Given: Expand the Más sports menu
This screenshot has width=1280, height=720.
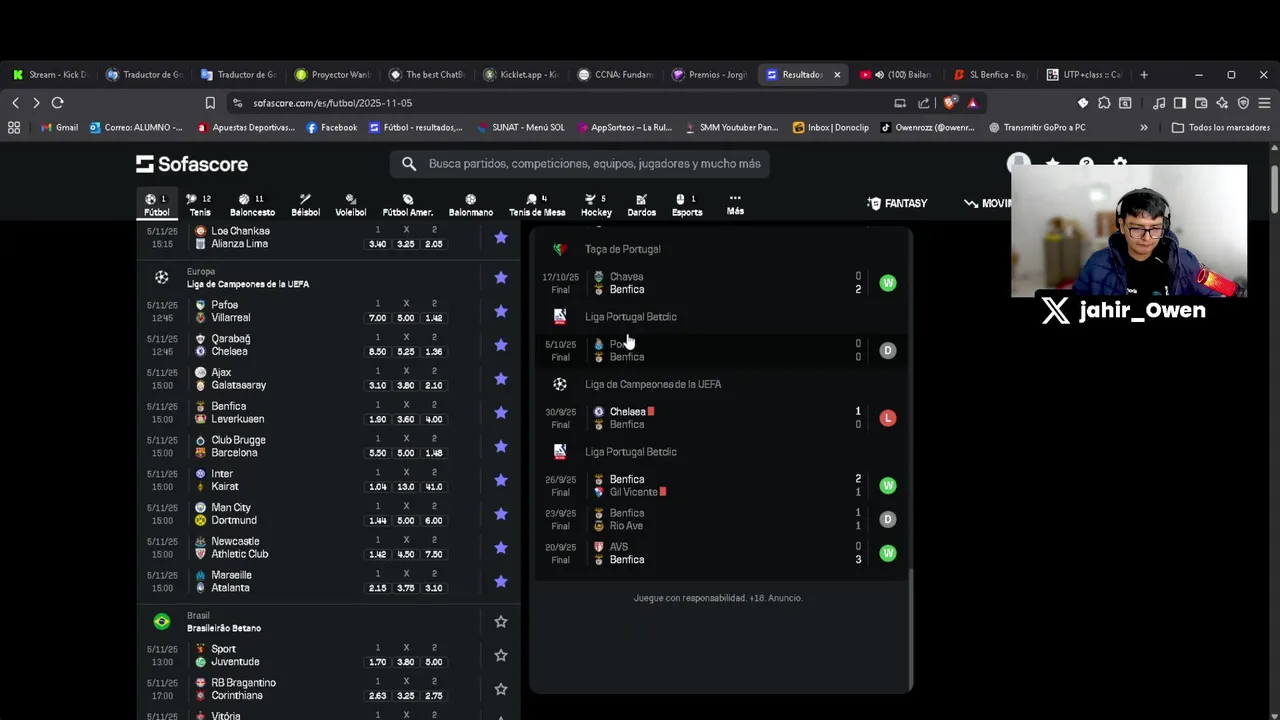Looking at the screenshot, I should coord(735,204).
